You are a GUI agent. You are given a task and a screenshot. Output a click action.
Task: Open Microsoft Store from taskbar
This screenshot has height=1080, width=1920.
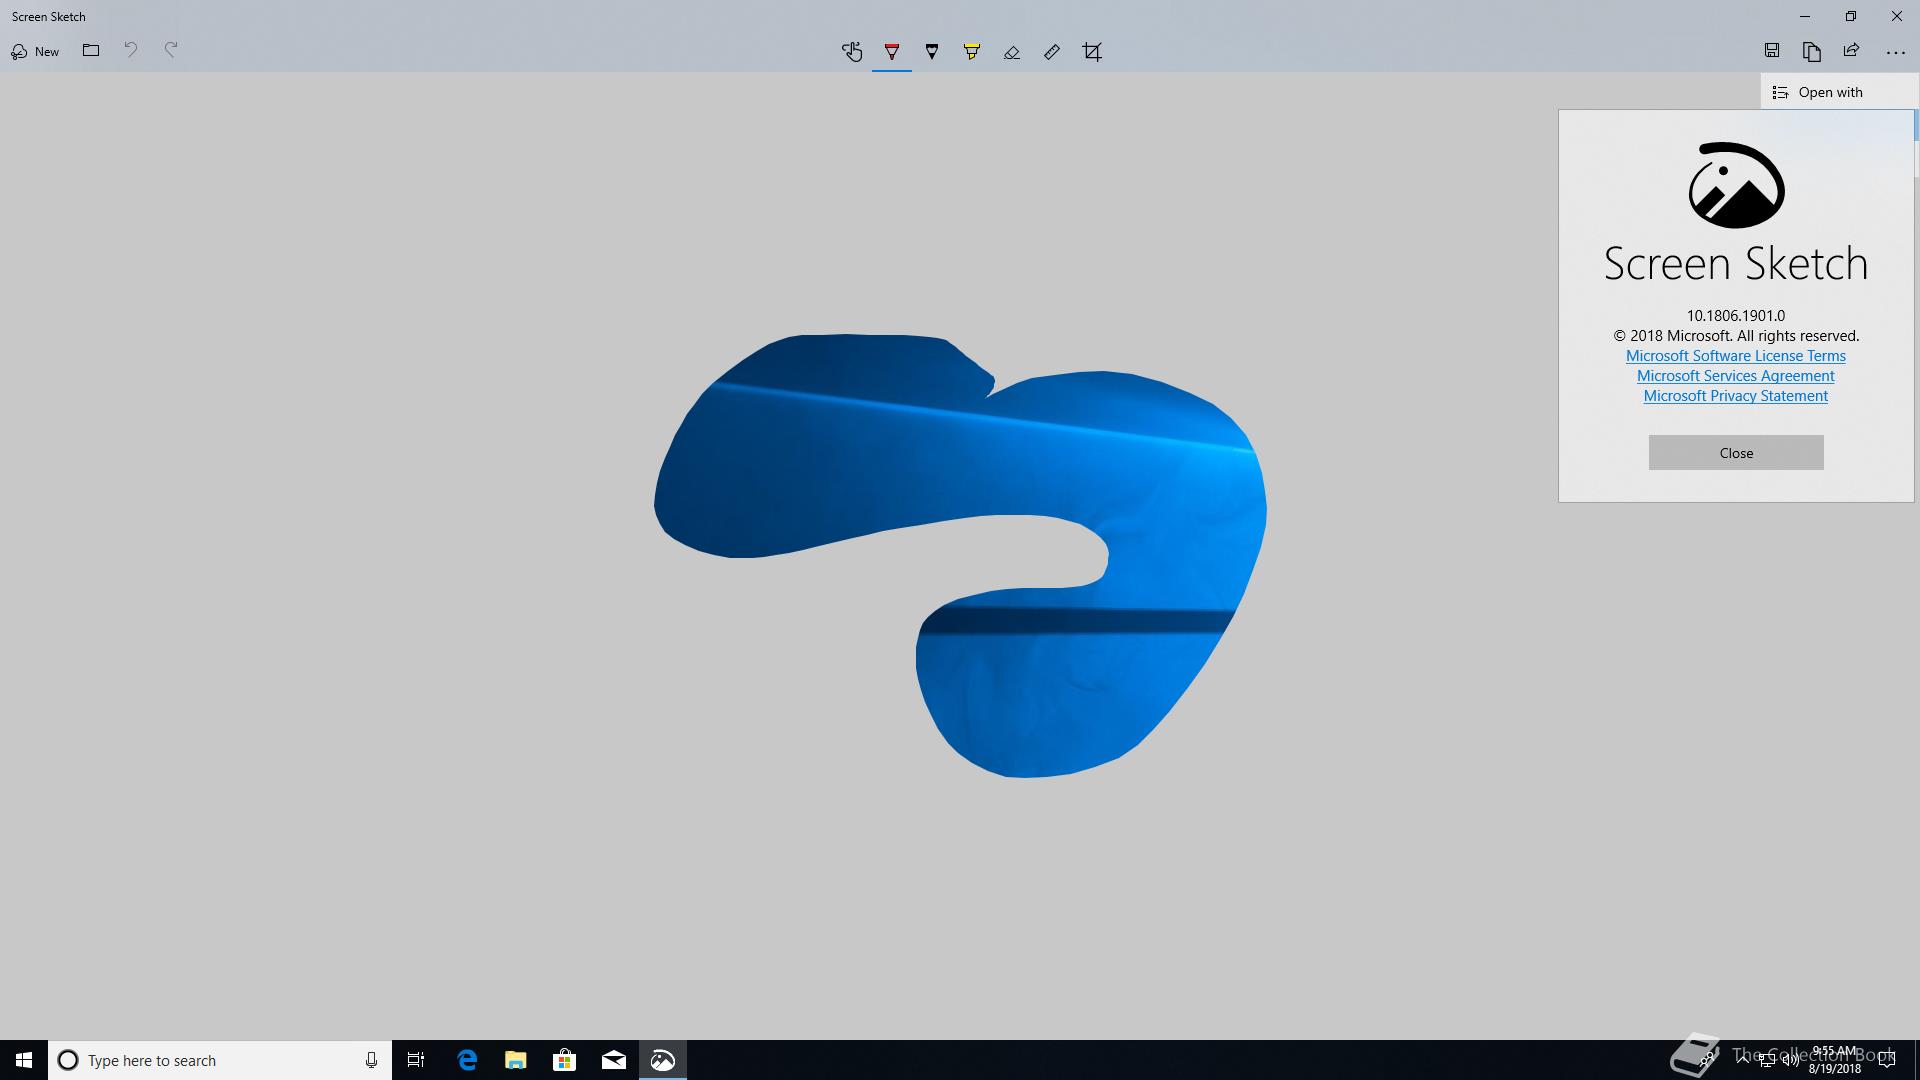point(565,1060)
